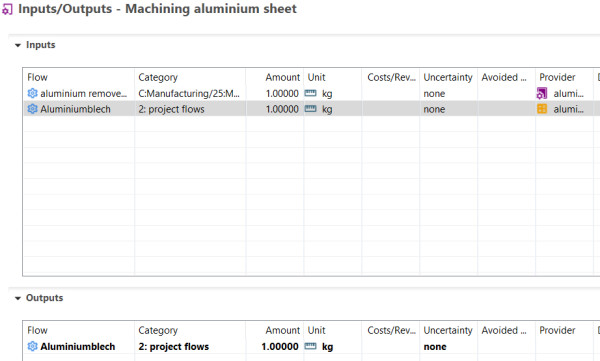Click flow icon of Aluminiumblech input row
This screenshot has height=361, width=600.
point(33,109)
